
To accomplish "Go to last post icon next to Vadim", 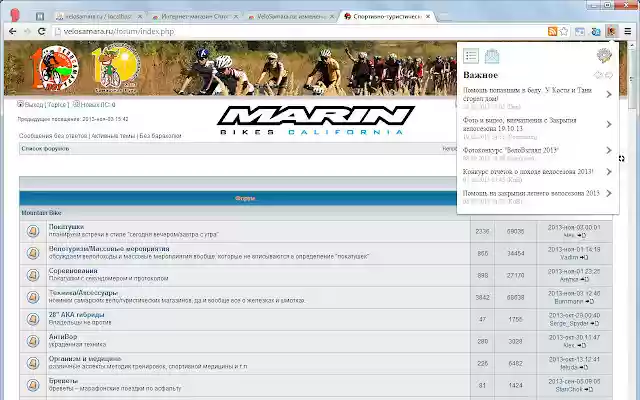I will (584, 258).
